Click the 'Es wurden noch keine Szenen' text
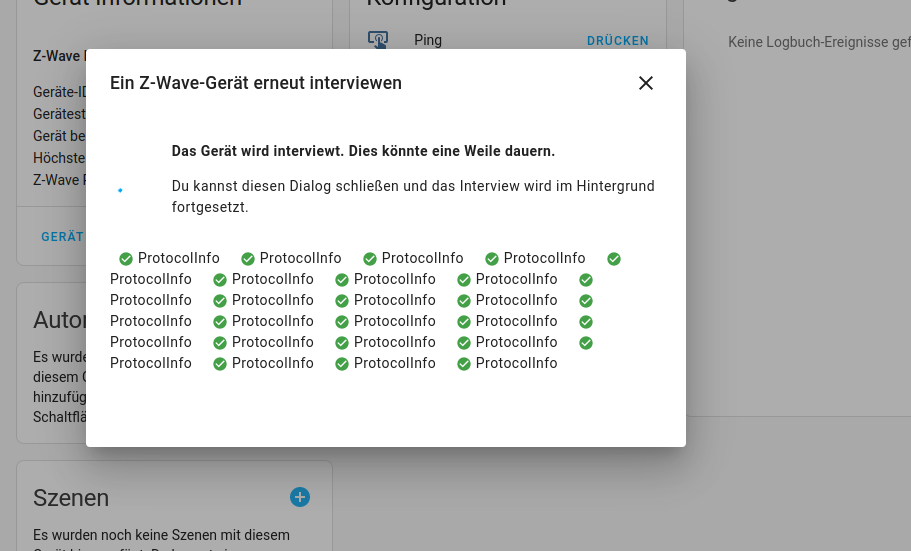Screen dimensions: 911x551 point(161,535)
